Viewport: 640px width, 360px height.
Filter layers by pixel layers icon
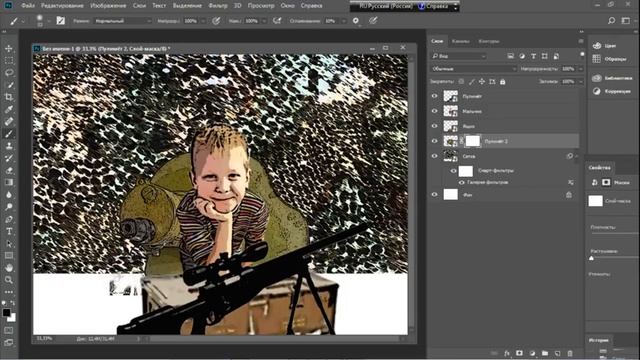(511, 56)
